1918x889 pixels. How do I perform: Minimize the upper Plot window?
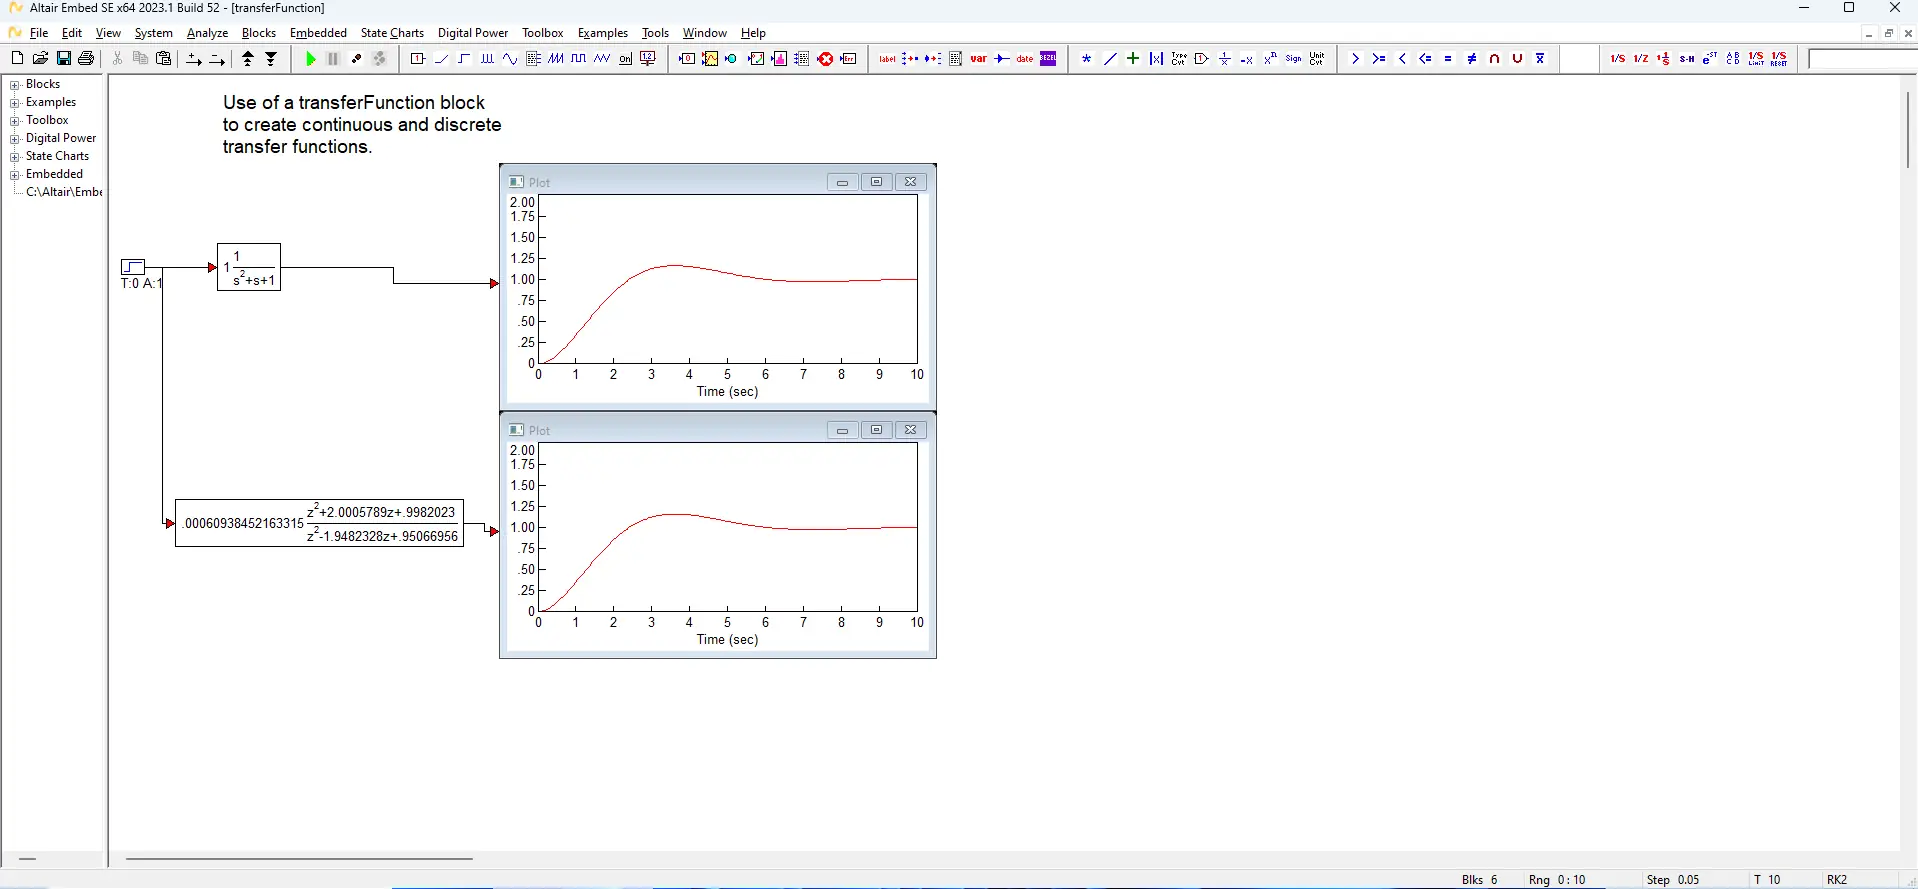coord(842,182)
